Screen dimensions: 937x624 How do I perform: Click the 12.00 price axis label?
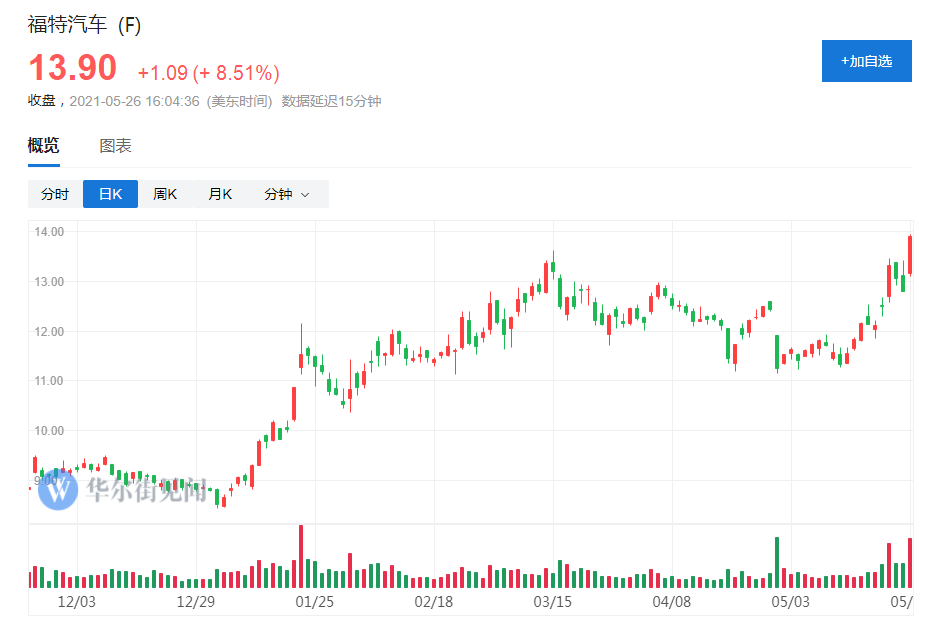tap(49, 332)
